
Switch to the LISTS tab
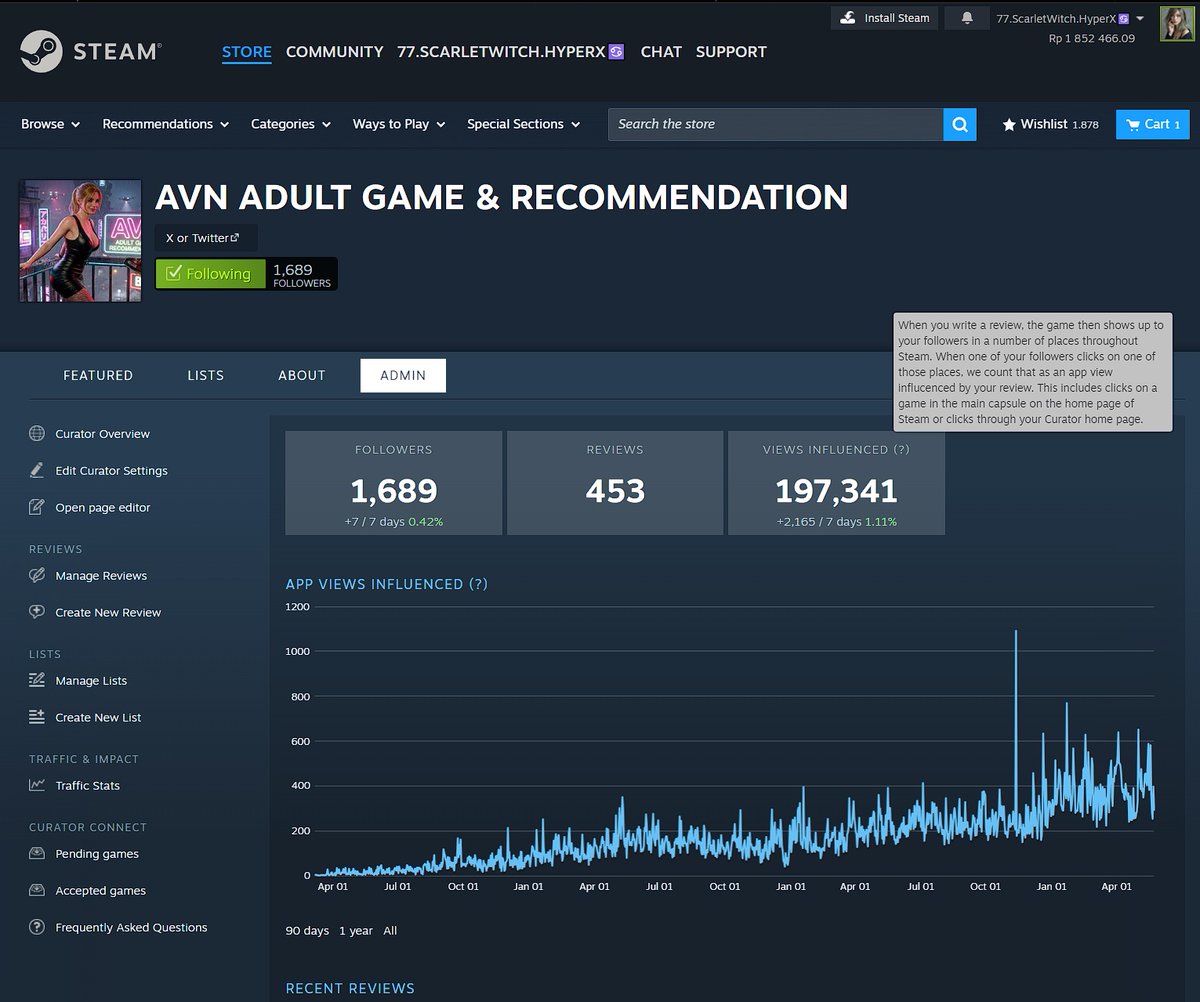[206, 375]
